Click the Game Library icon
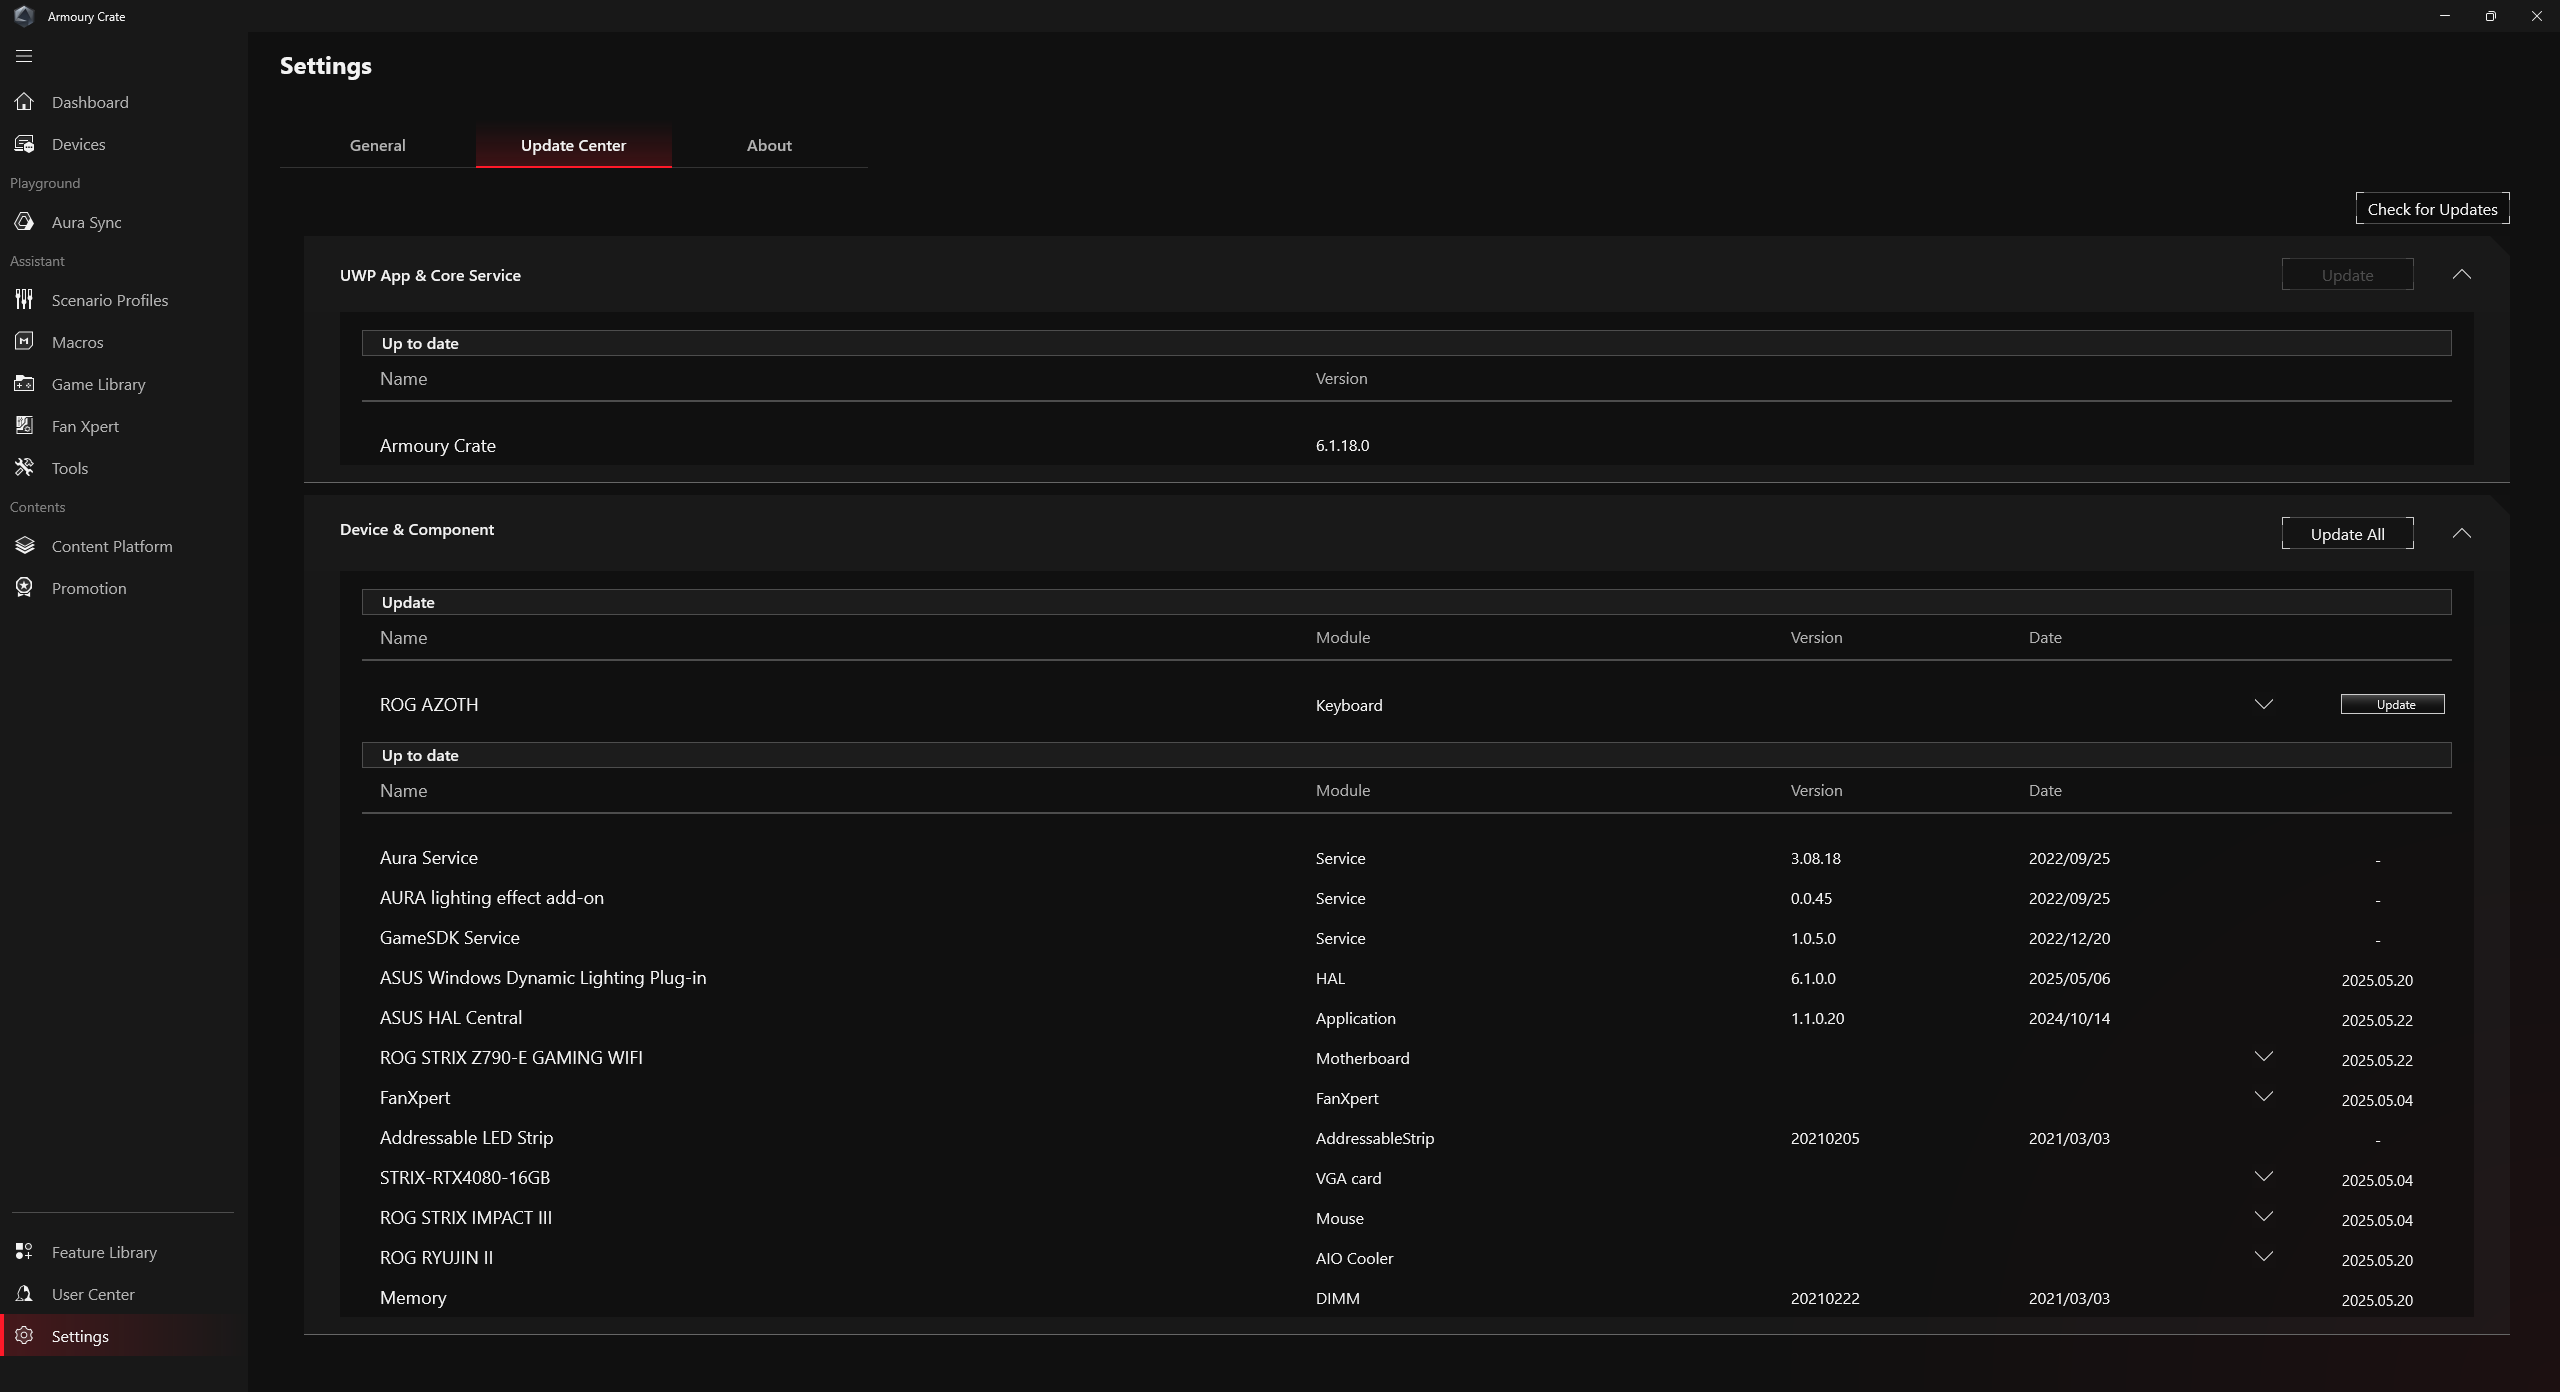The width and height of the screenshot is (2560, 1392). click(24, 384)
